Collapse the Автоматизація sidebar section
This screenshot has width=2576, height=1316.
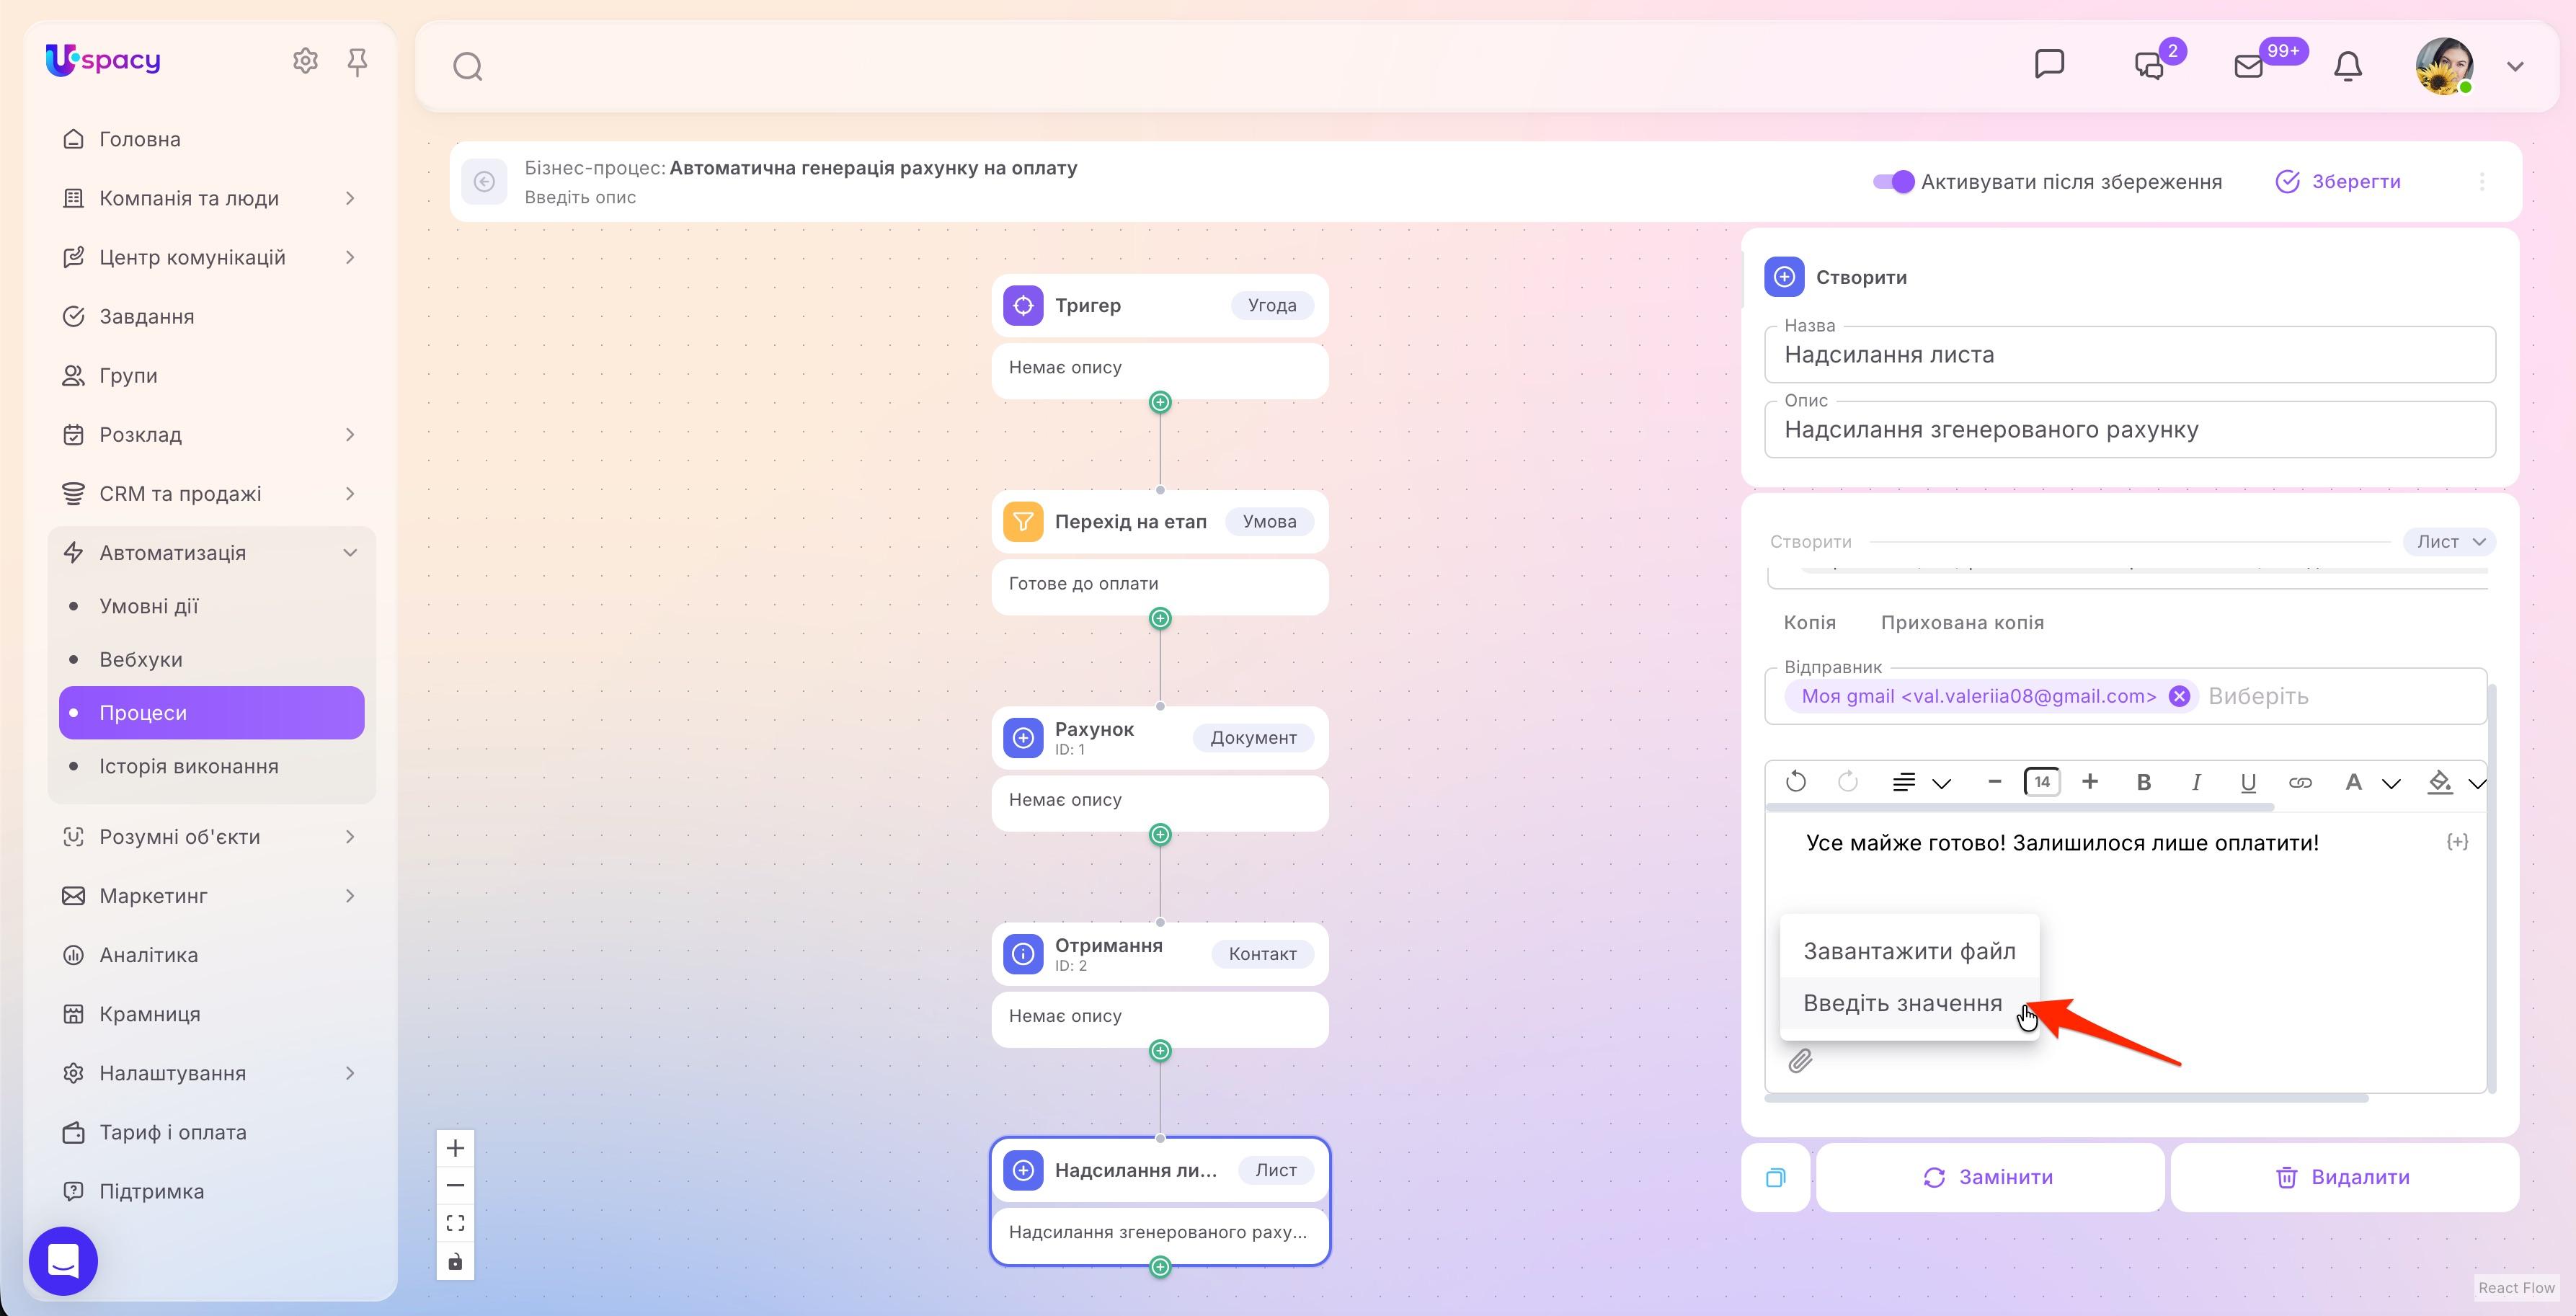(350, 553)
